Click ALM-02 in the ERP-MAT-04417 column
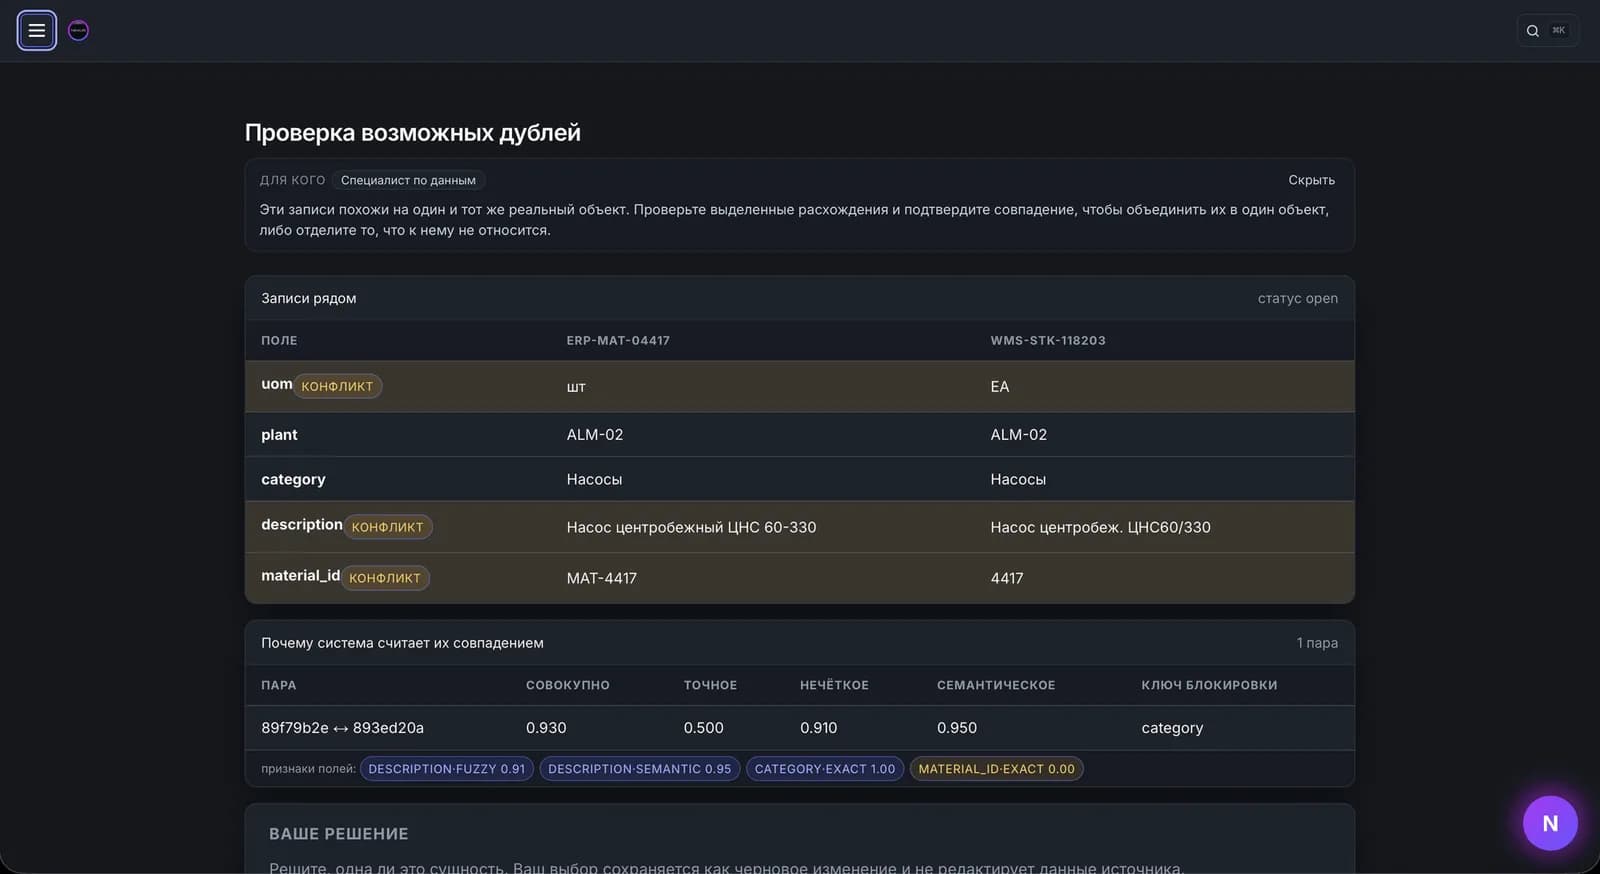This screenshot has width=1600, height=874. [x=595, y=435]
